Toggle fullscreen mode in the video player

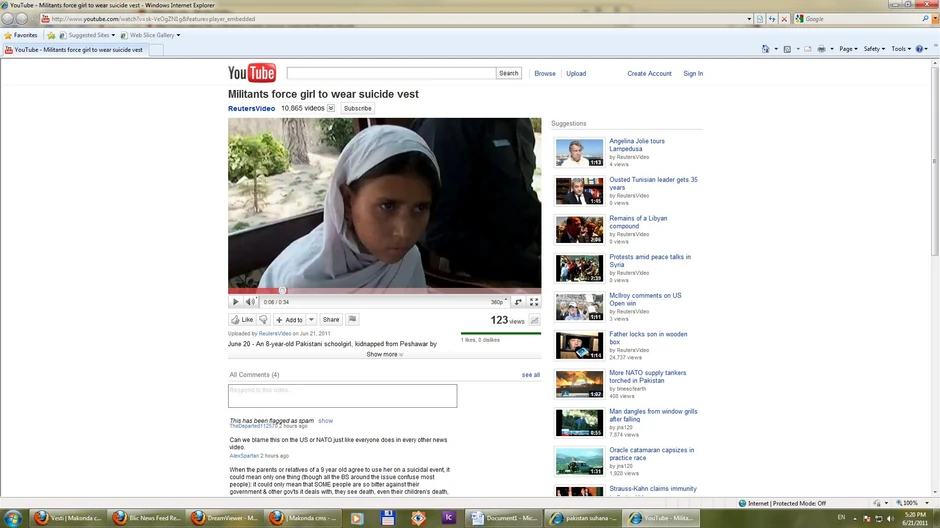click(534, 302)
